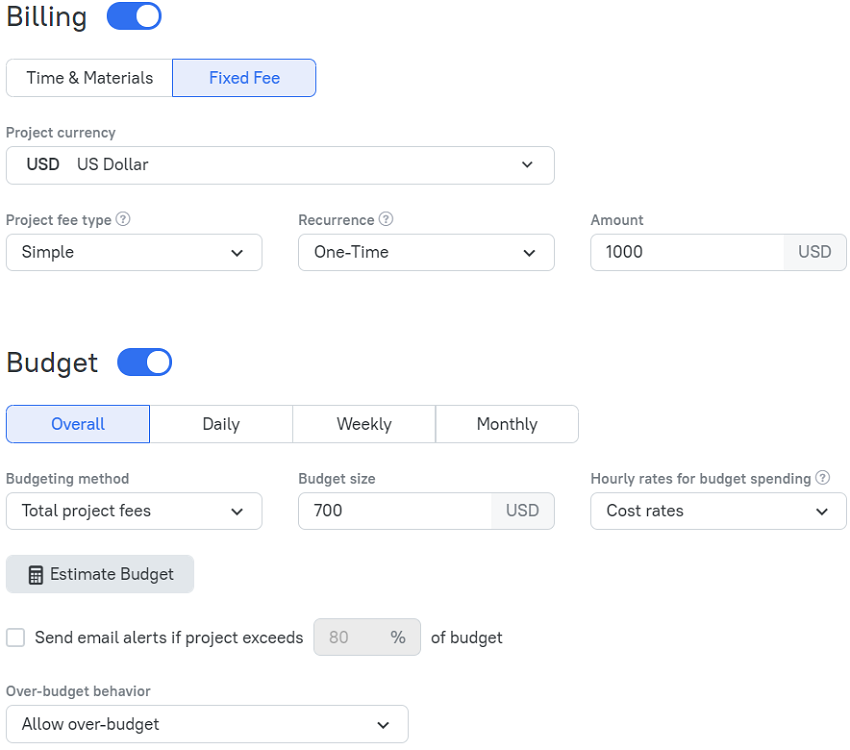Open the Budgeting method dropdown
The height and width of the screenshot is (750, 850).
pyautogui.click(x=134, y=511)
